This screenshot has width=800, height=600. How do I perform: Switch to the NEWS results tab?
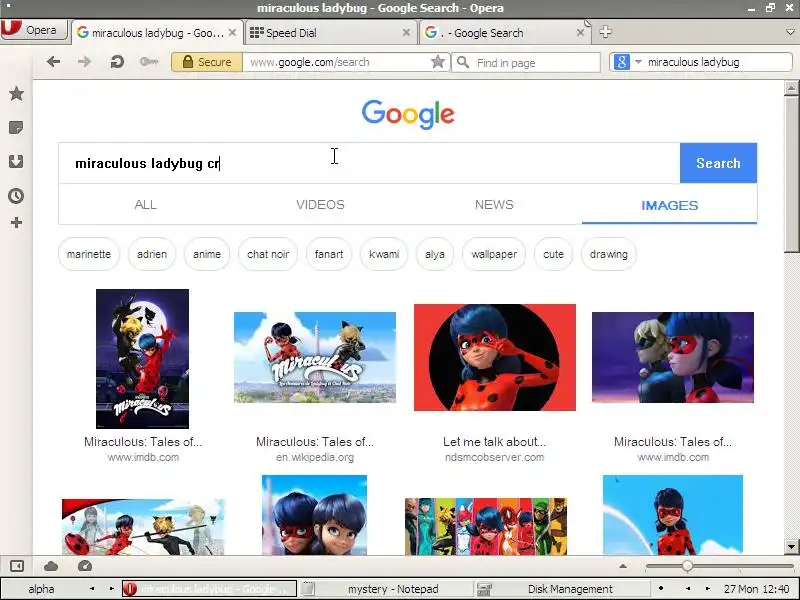pos(494,205)
